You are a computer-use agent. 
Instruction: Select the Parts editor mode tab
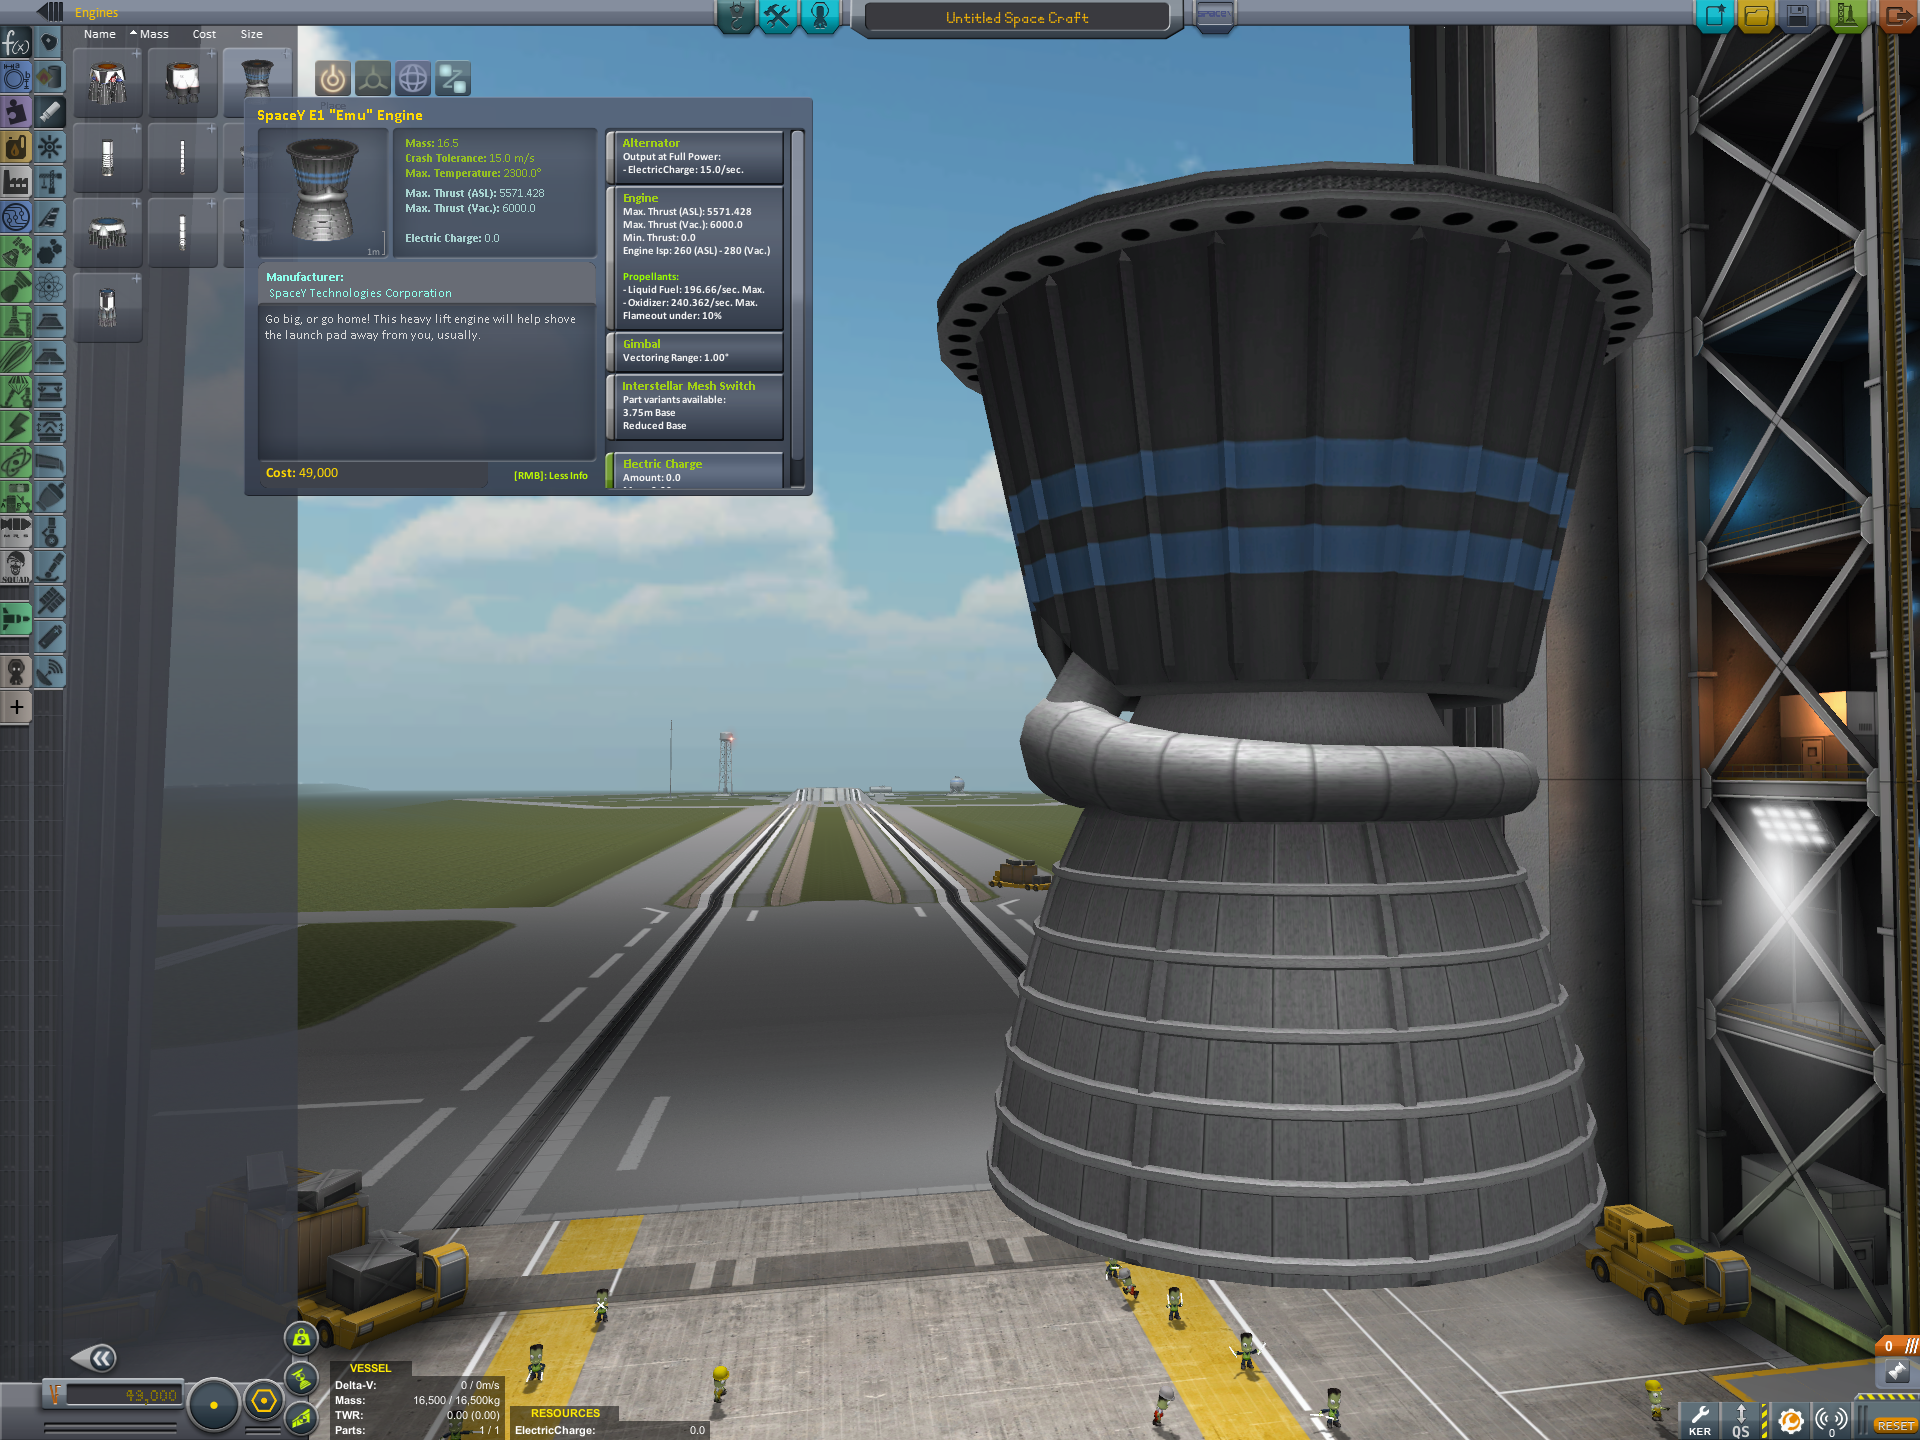[736, 17]
